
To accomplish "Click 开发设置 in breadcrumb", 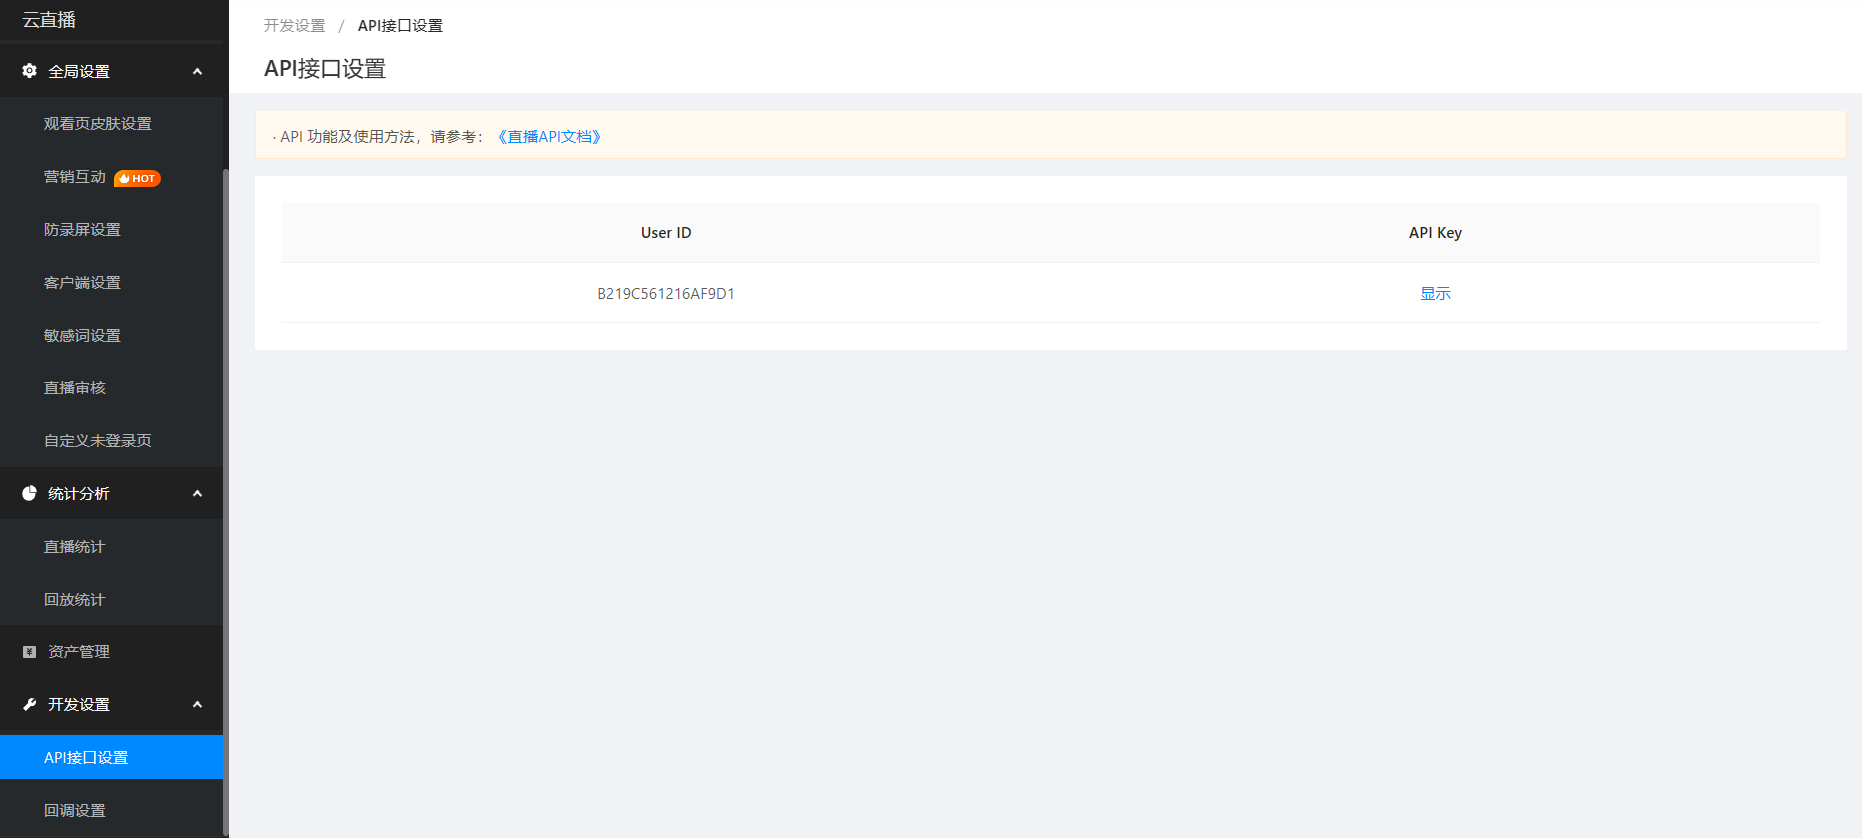I will point(294,25).
